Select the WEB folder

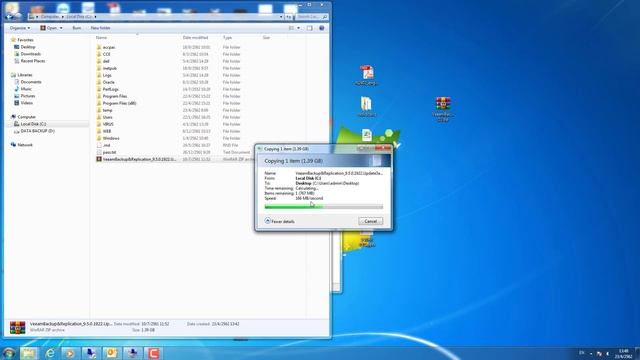click(107, 131)
